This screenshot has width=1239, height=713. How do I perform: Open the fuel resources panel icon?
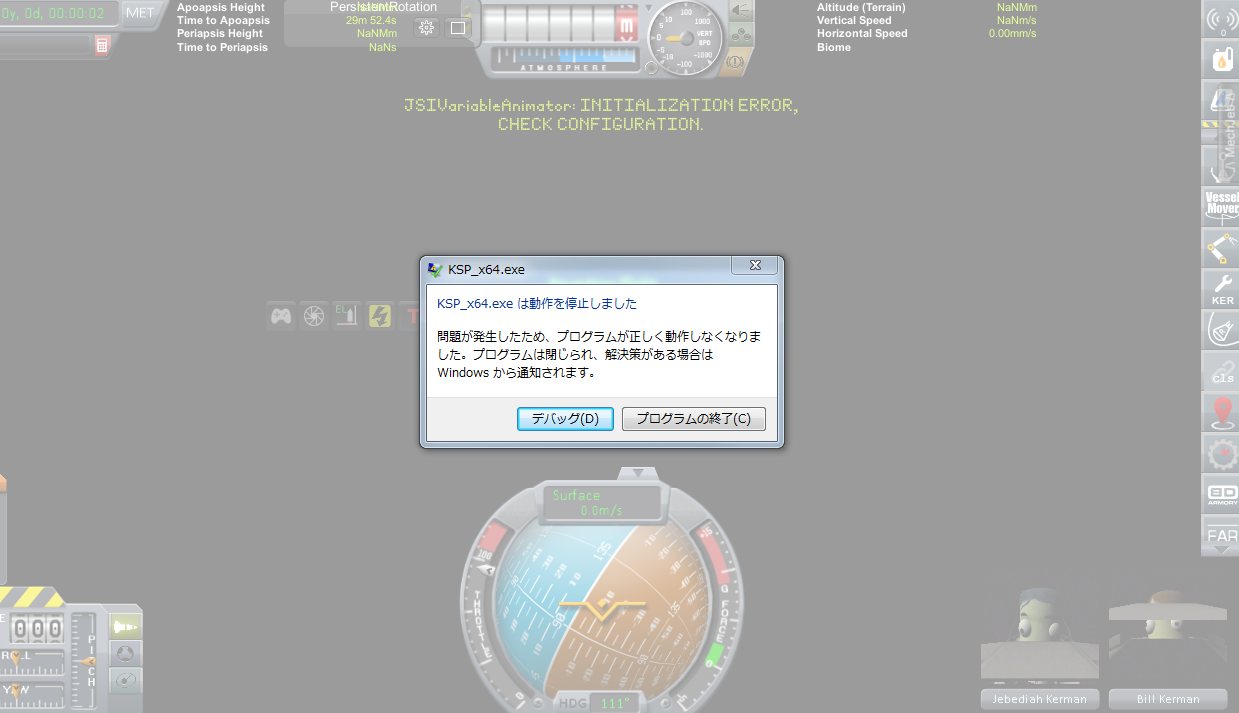coord(1220,59)
